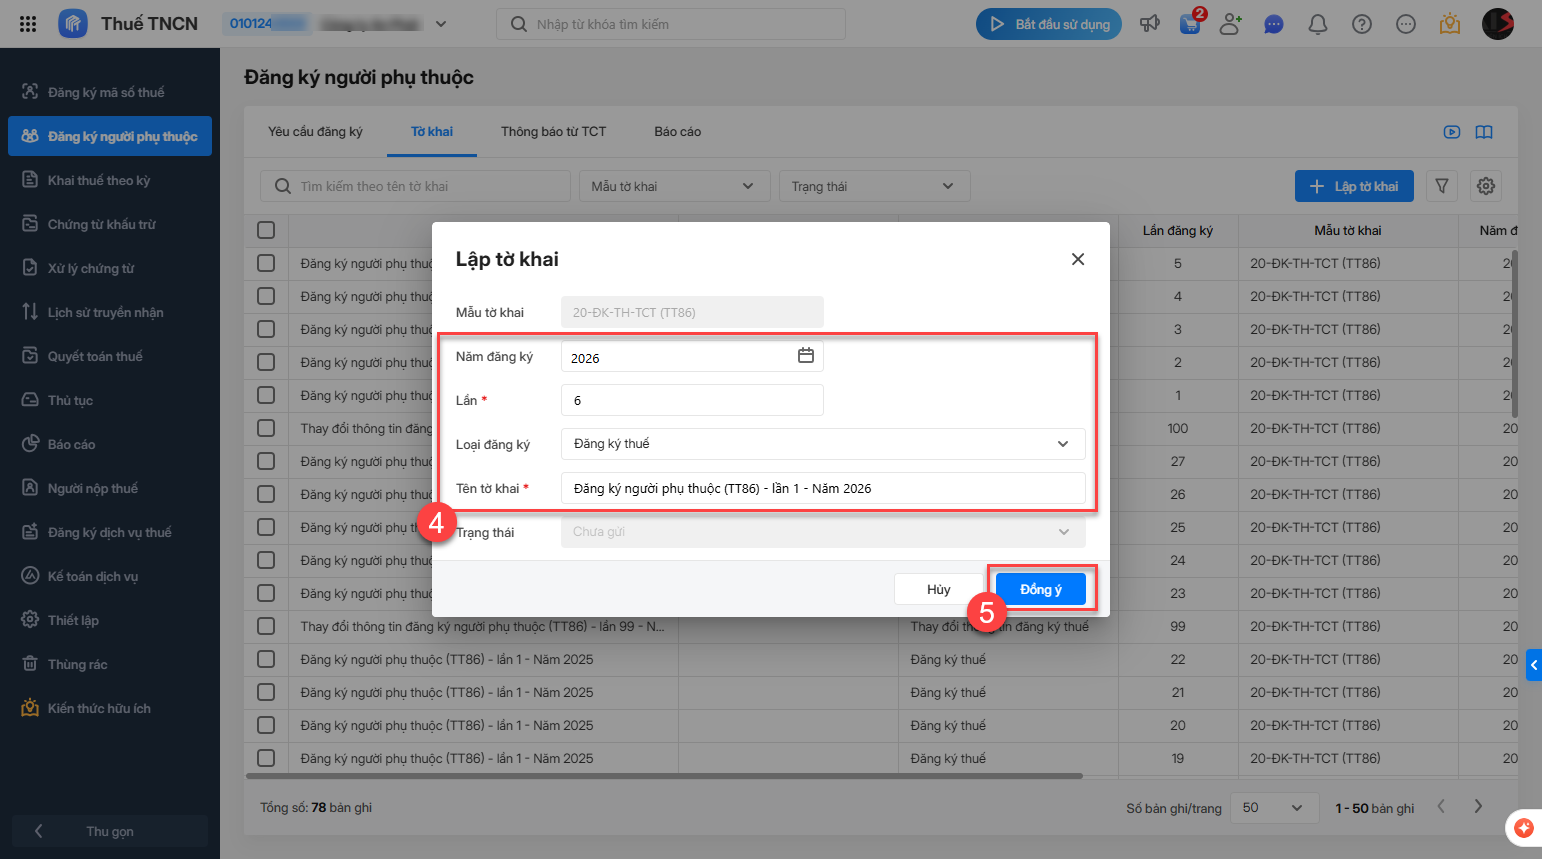This screenshot has height=859, width=1542.
Task: Confirm with the Đồng ý button
Action: (1040, 589)
